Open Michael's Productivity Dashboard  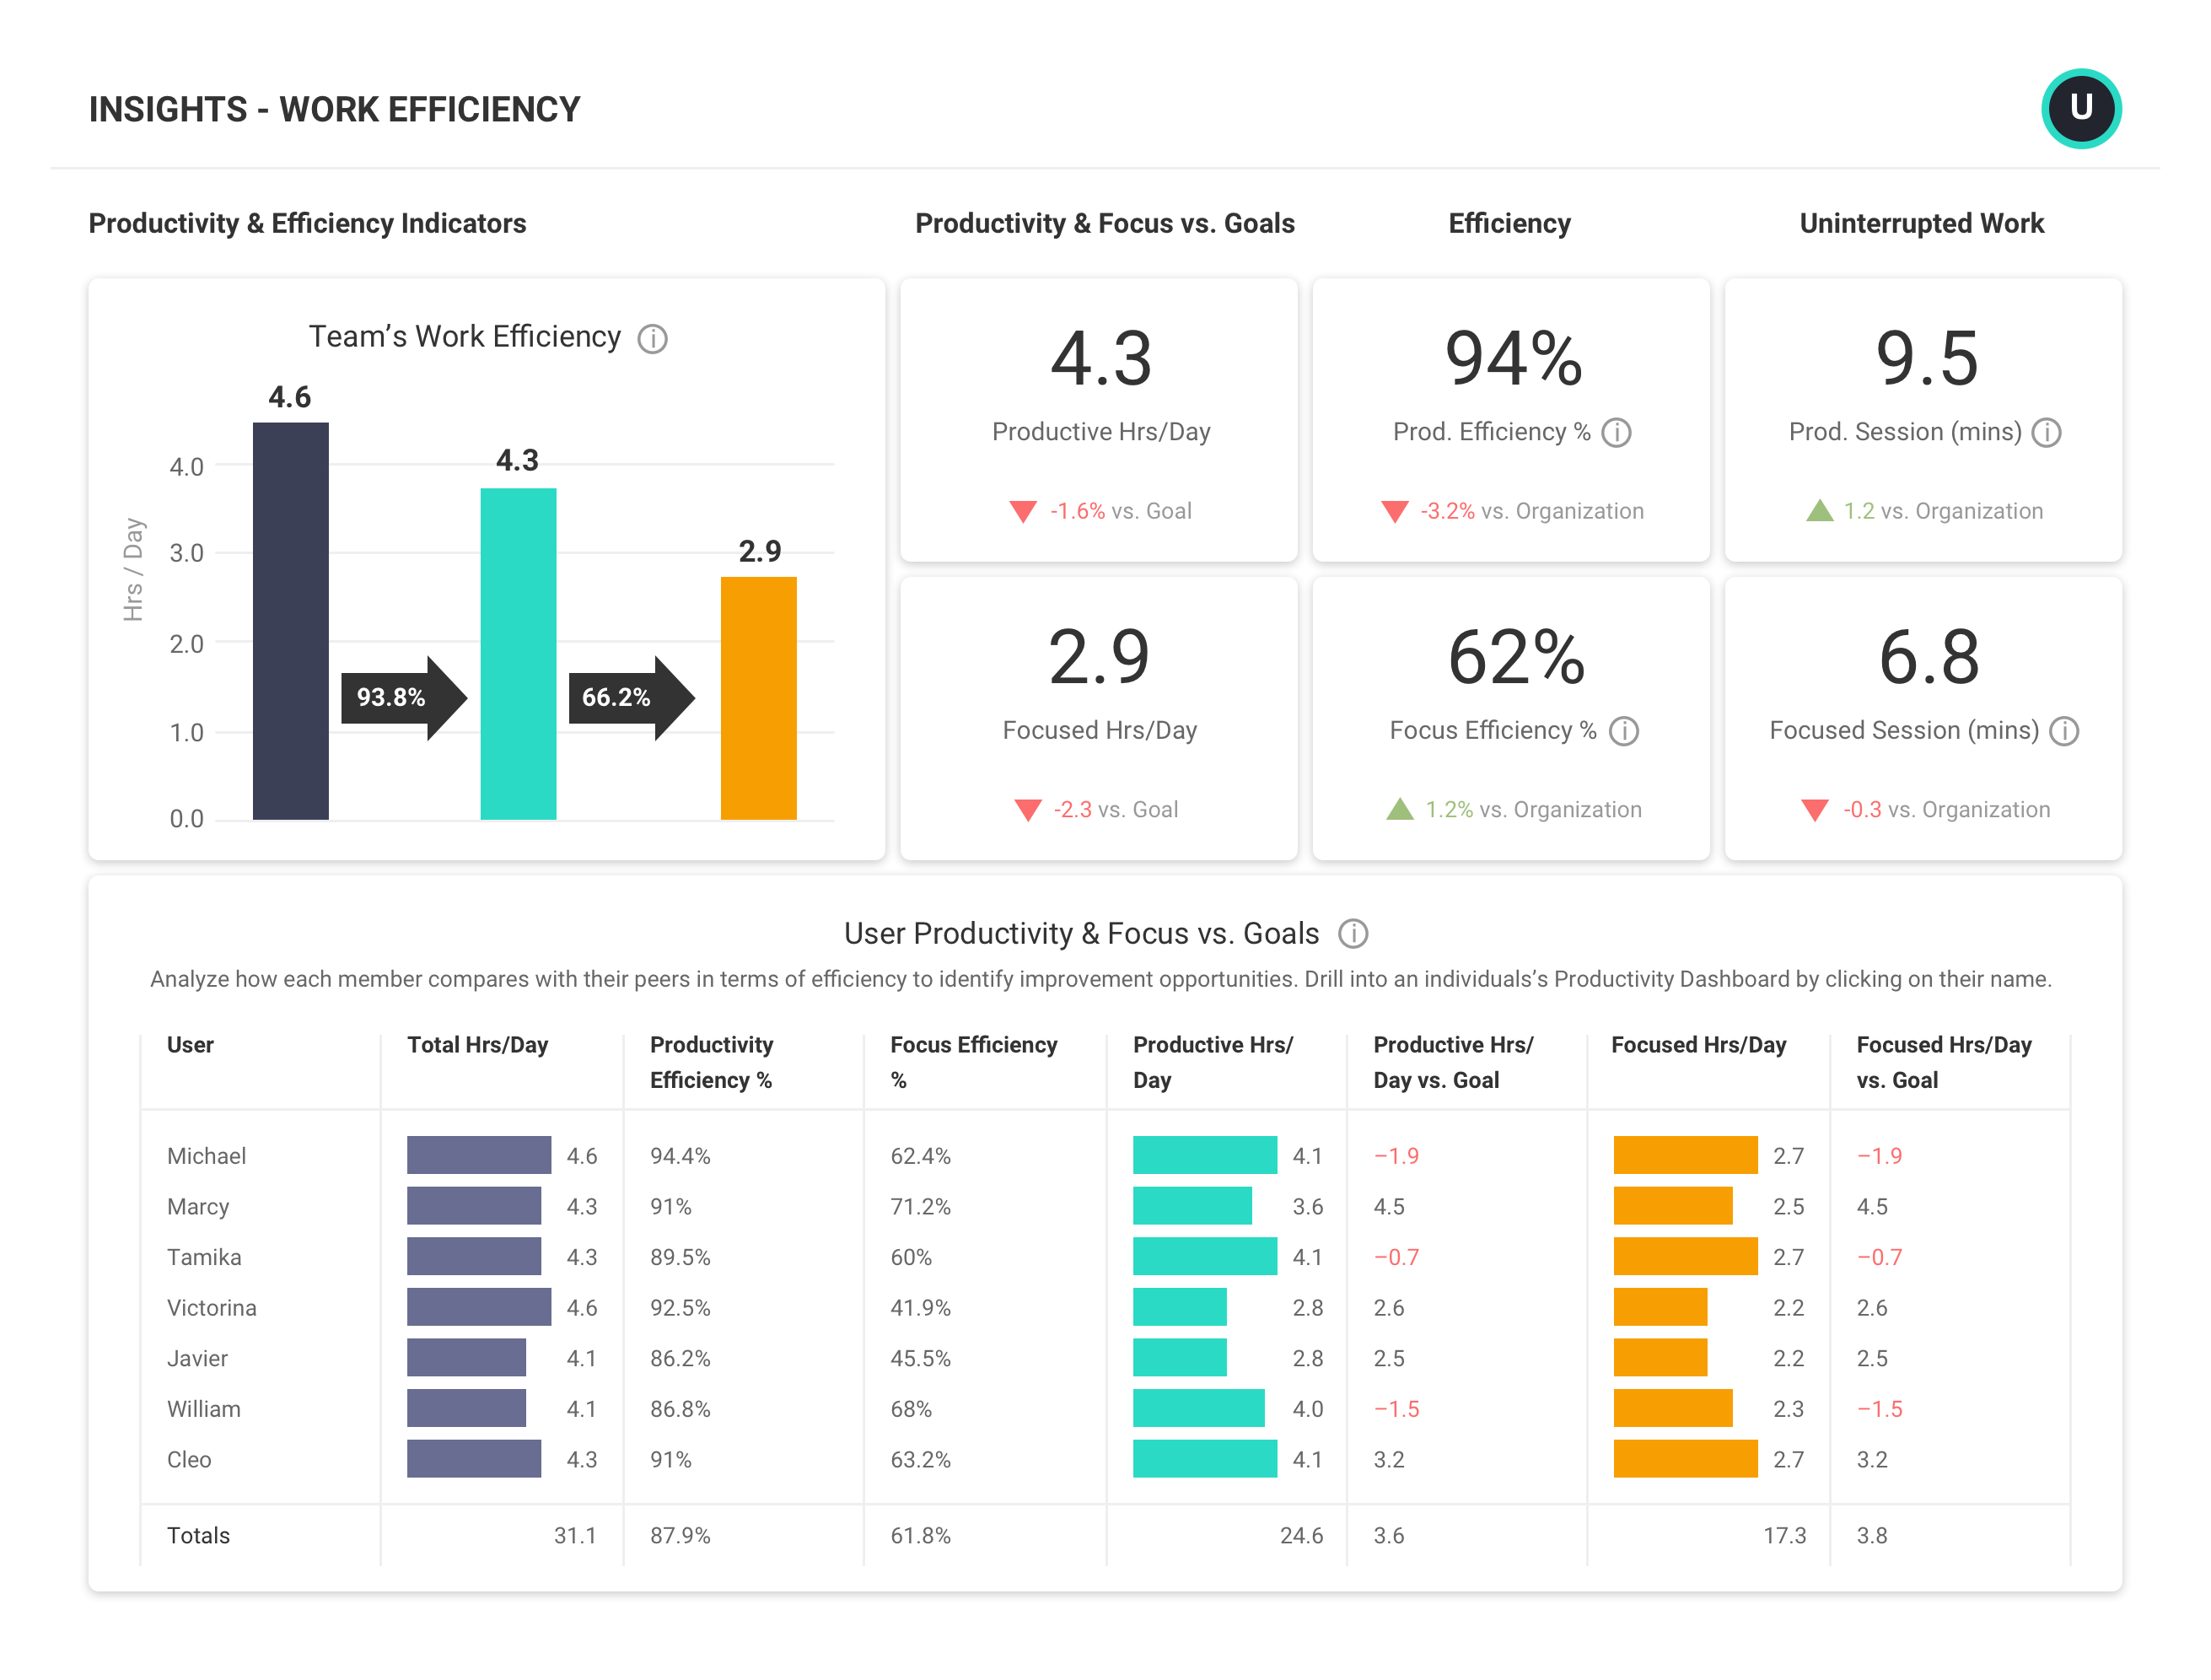[205, 1156]
